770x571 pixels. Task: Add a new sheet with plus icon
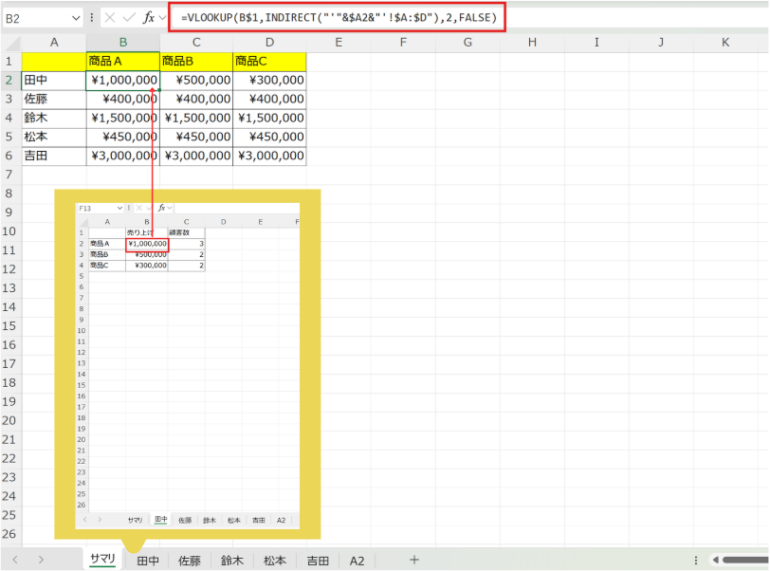[414, 560]
